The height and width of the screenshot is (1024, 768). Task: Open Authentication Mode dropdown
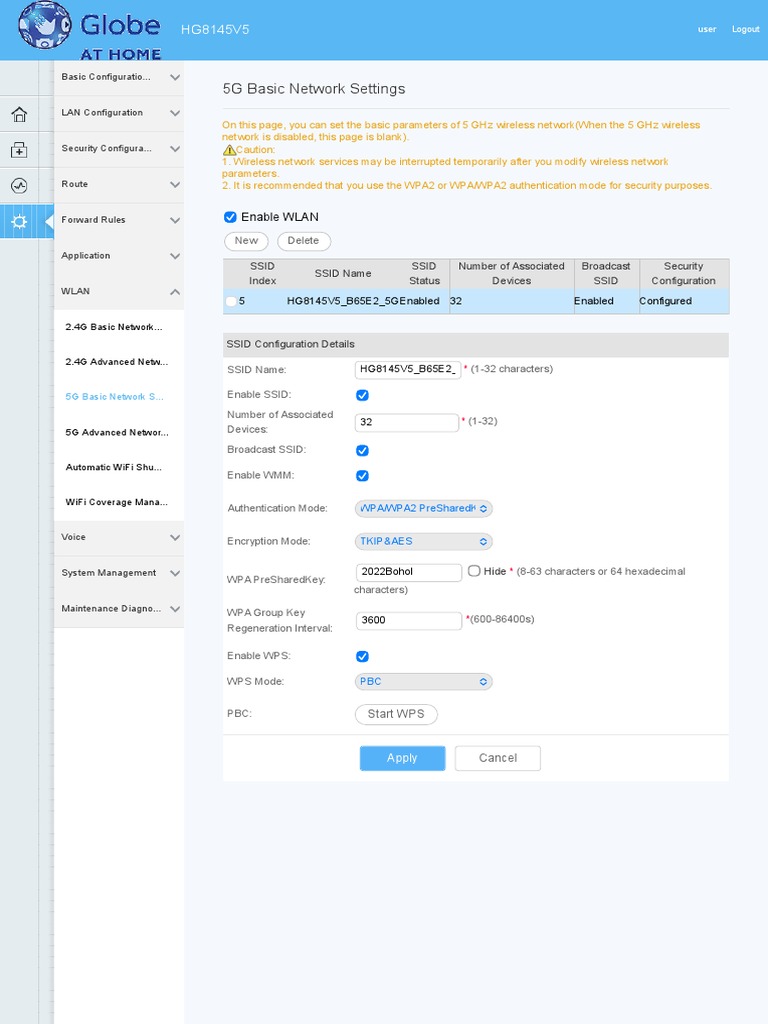(423, 508)
